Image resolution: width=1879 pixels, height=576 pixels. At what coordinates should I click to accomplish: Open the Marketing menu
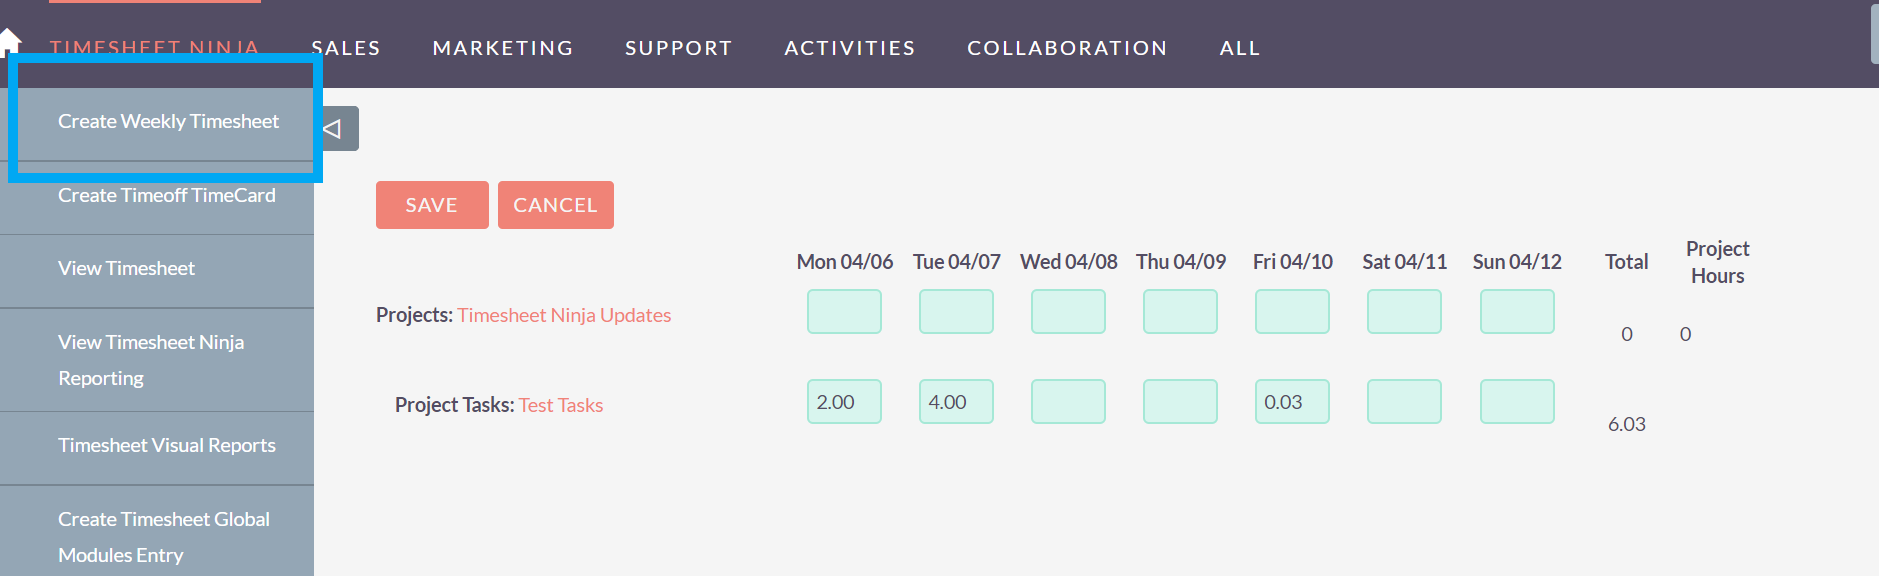[x=503, y=48]
